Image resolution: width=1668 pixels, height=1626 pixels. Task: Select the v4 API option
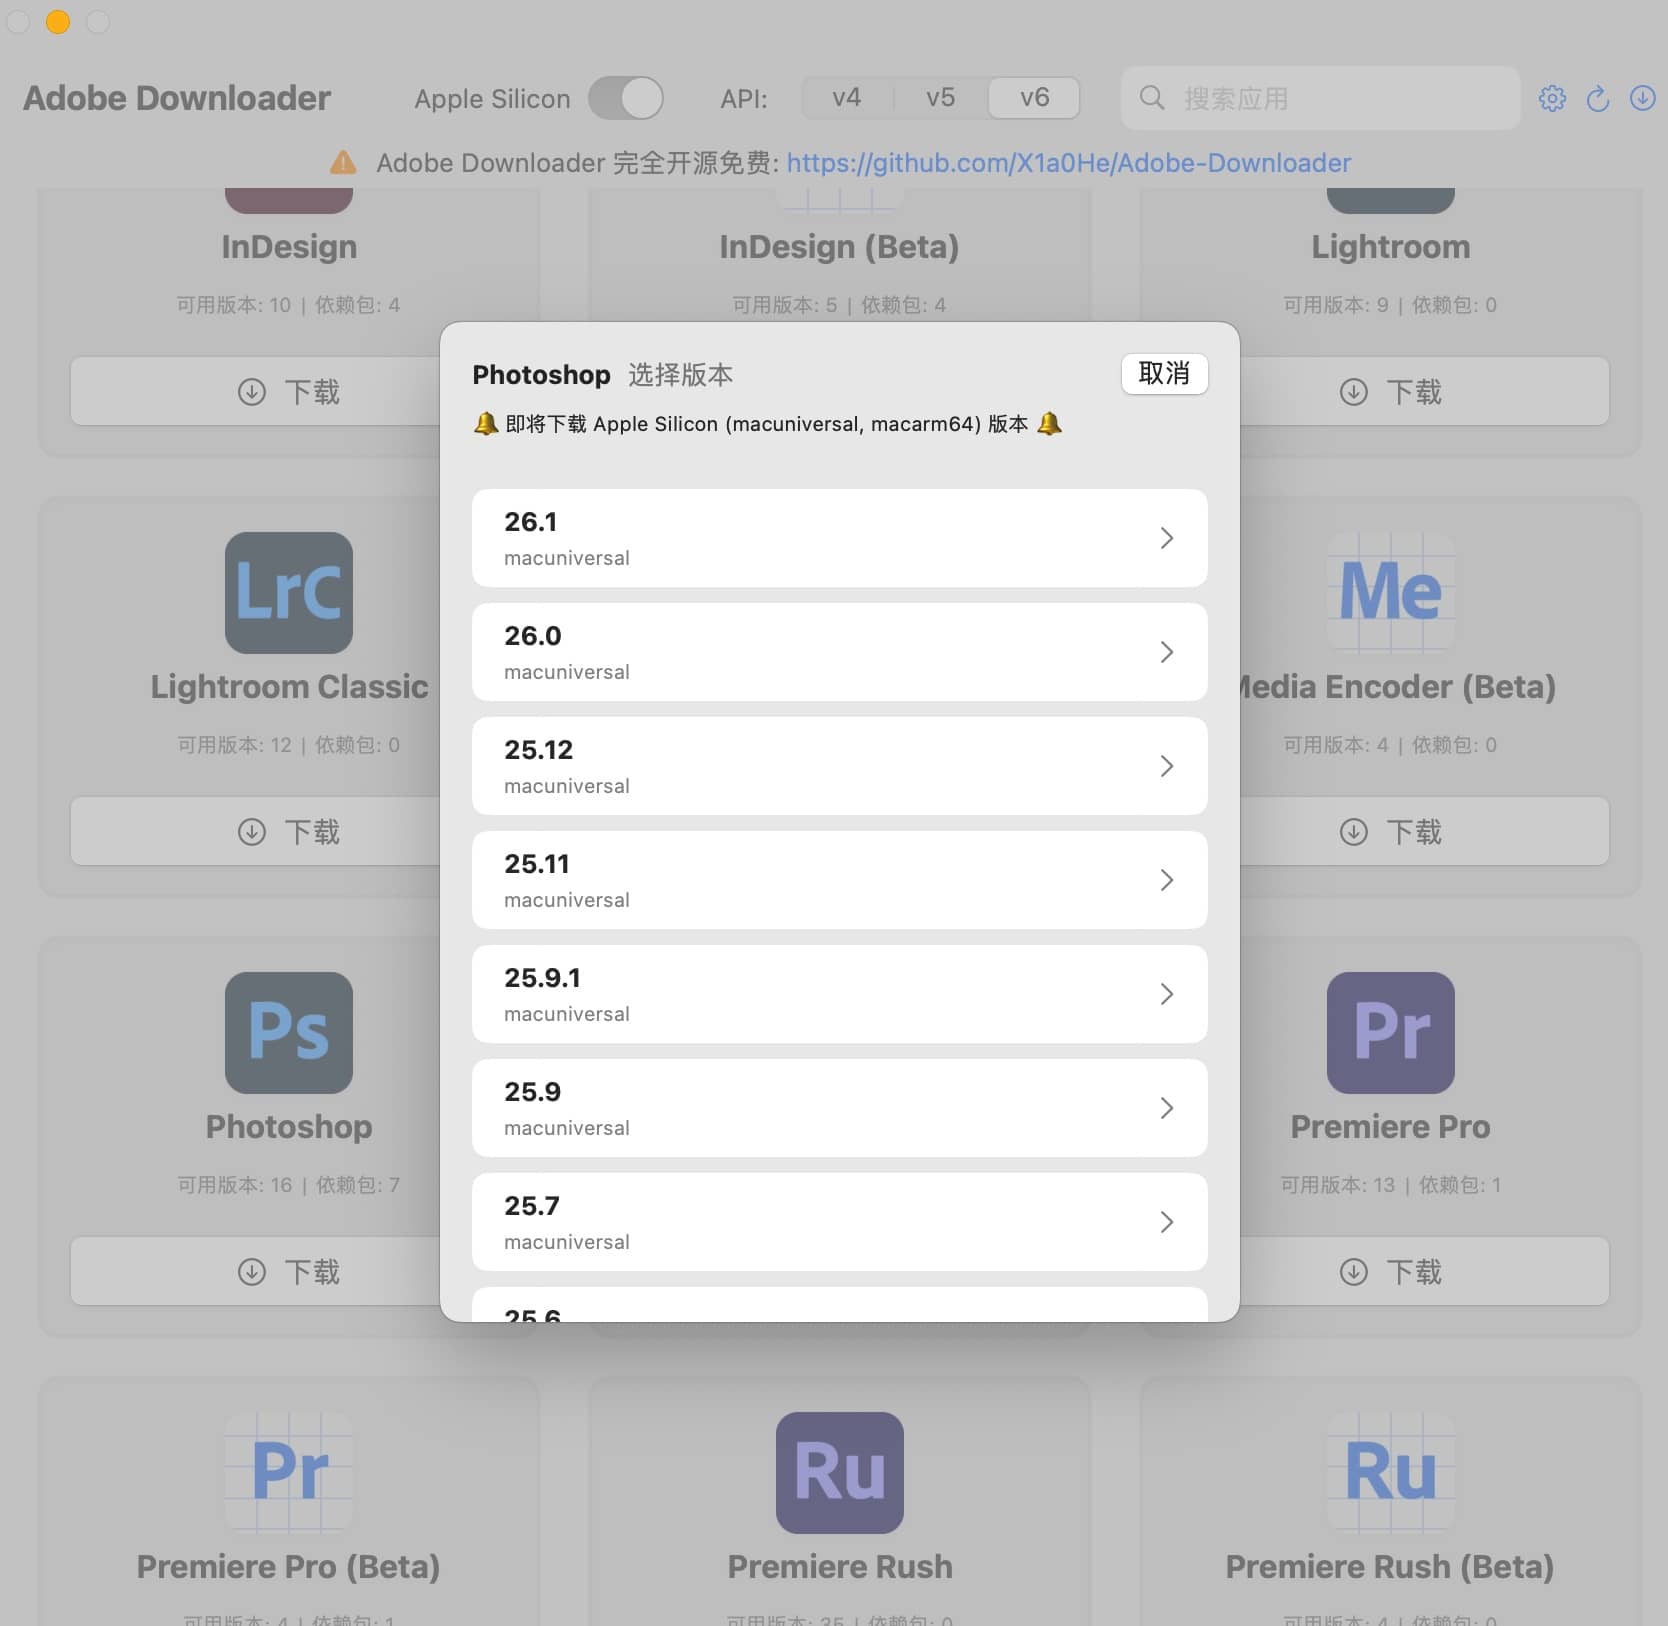click(x=847, y=97)
